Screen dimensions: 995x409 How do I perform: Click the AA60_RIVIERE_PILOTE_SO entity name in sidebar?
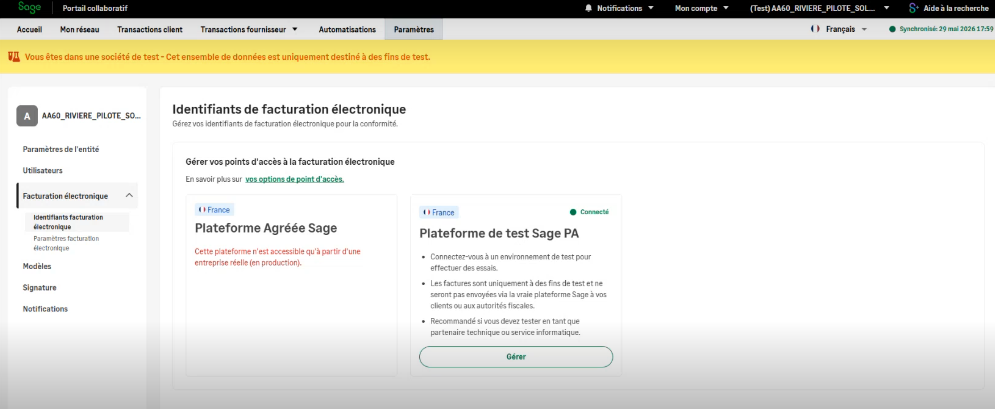(91, 116)
